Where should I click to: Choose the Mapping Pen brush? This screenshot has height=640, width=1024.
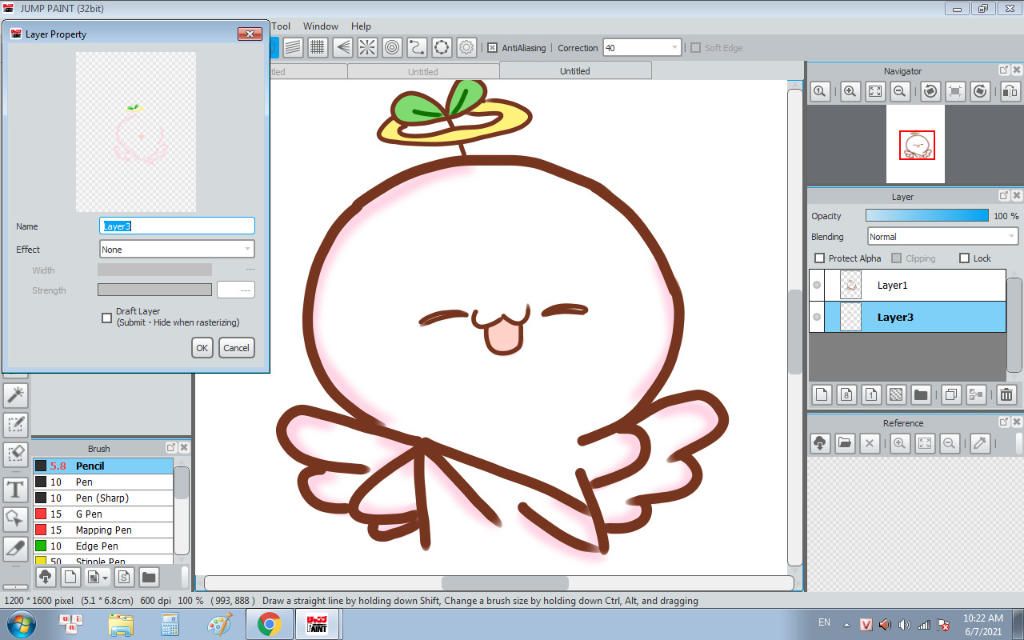[104, 530]
